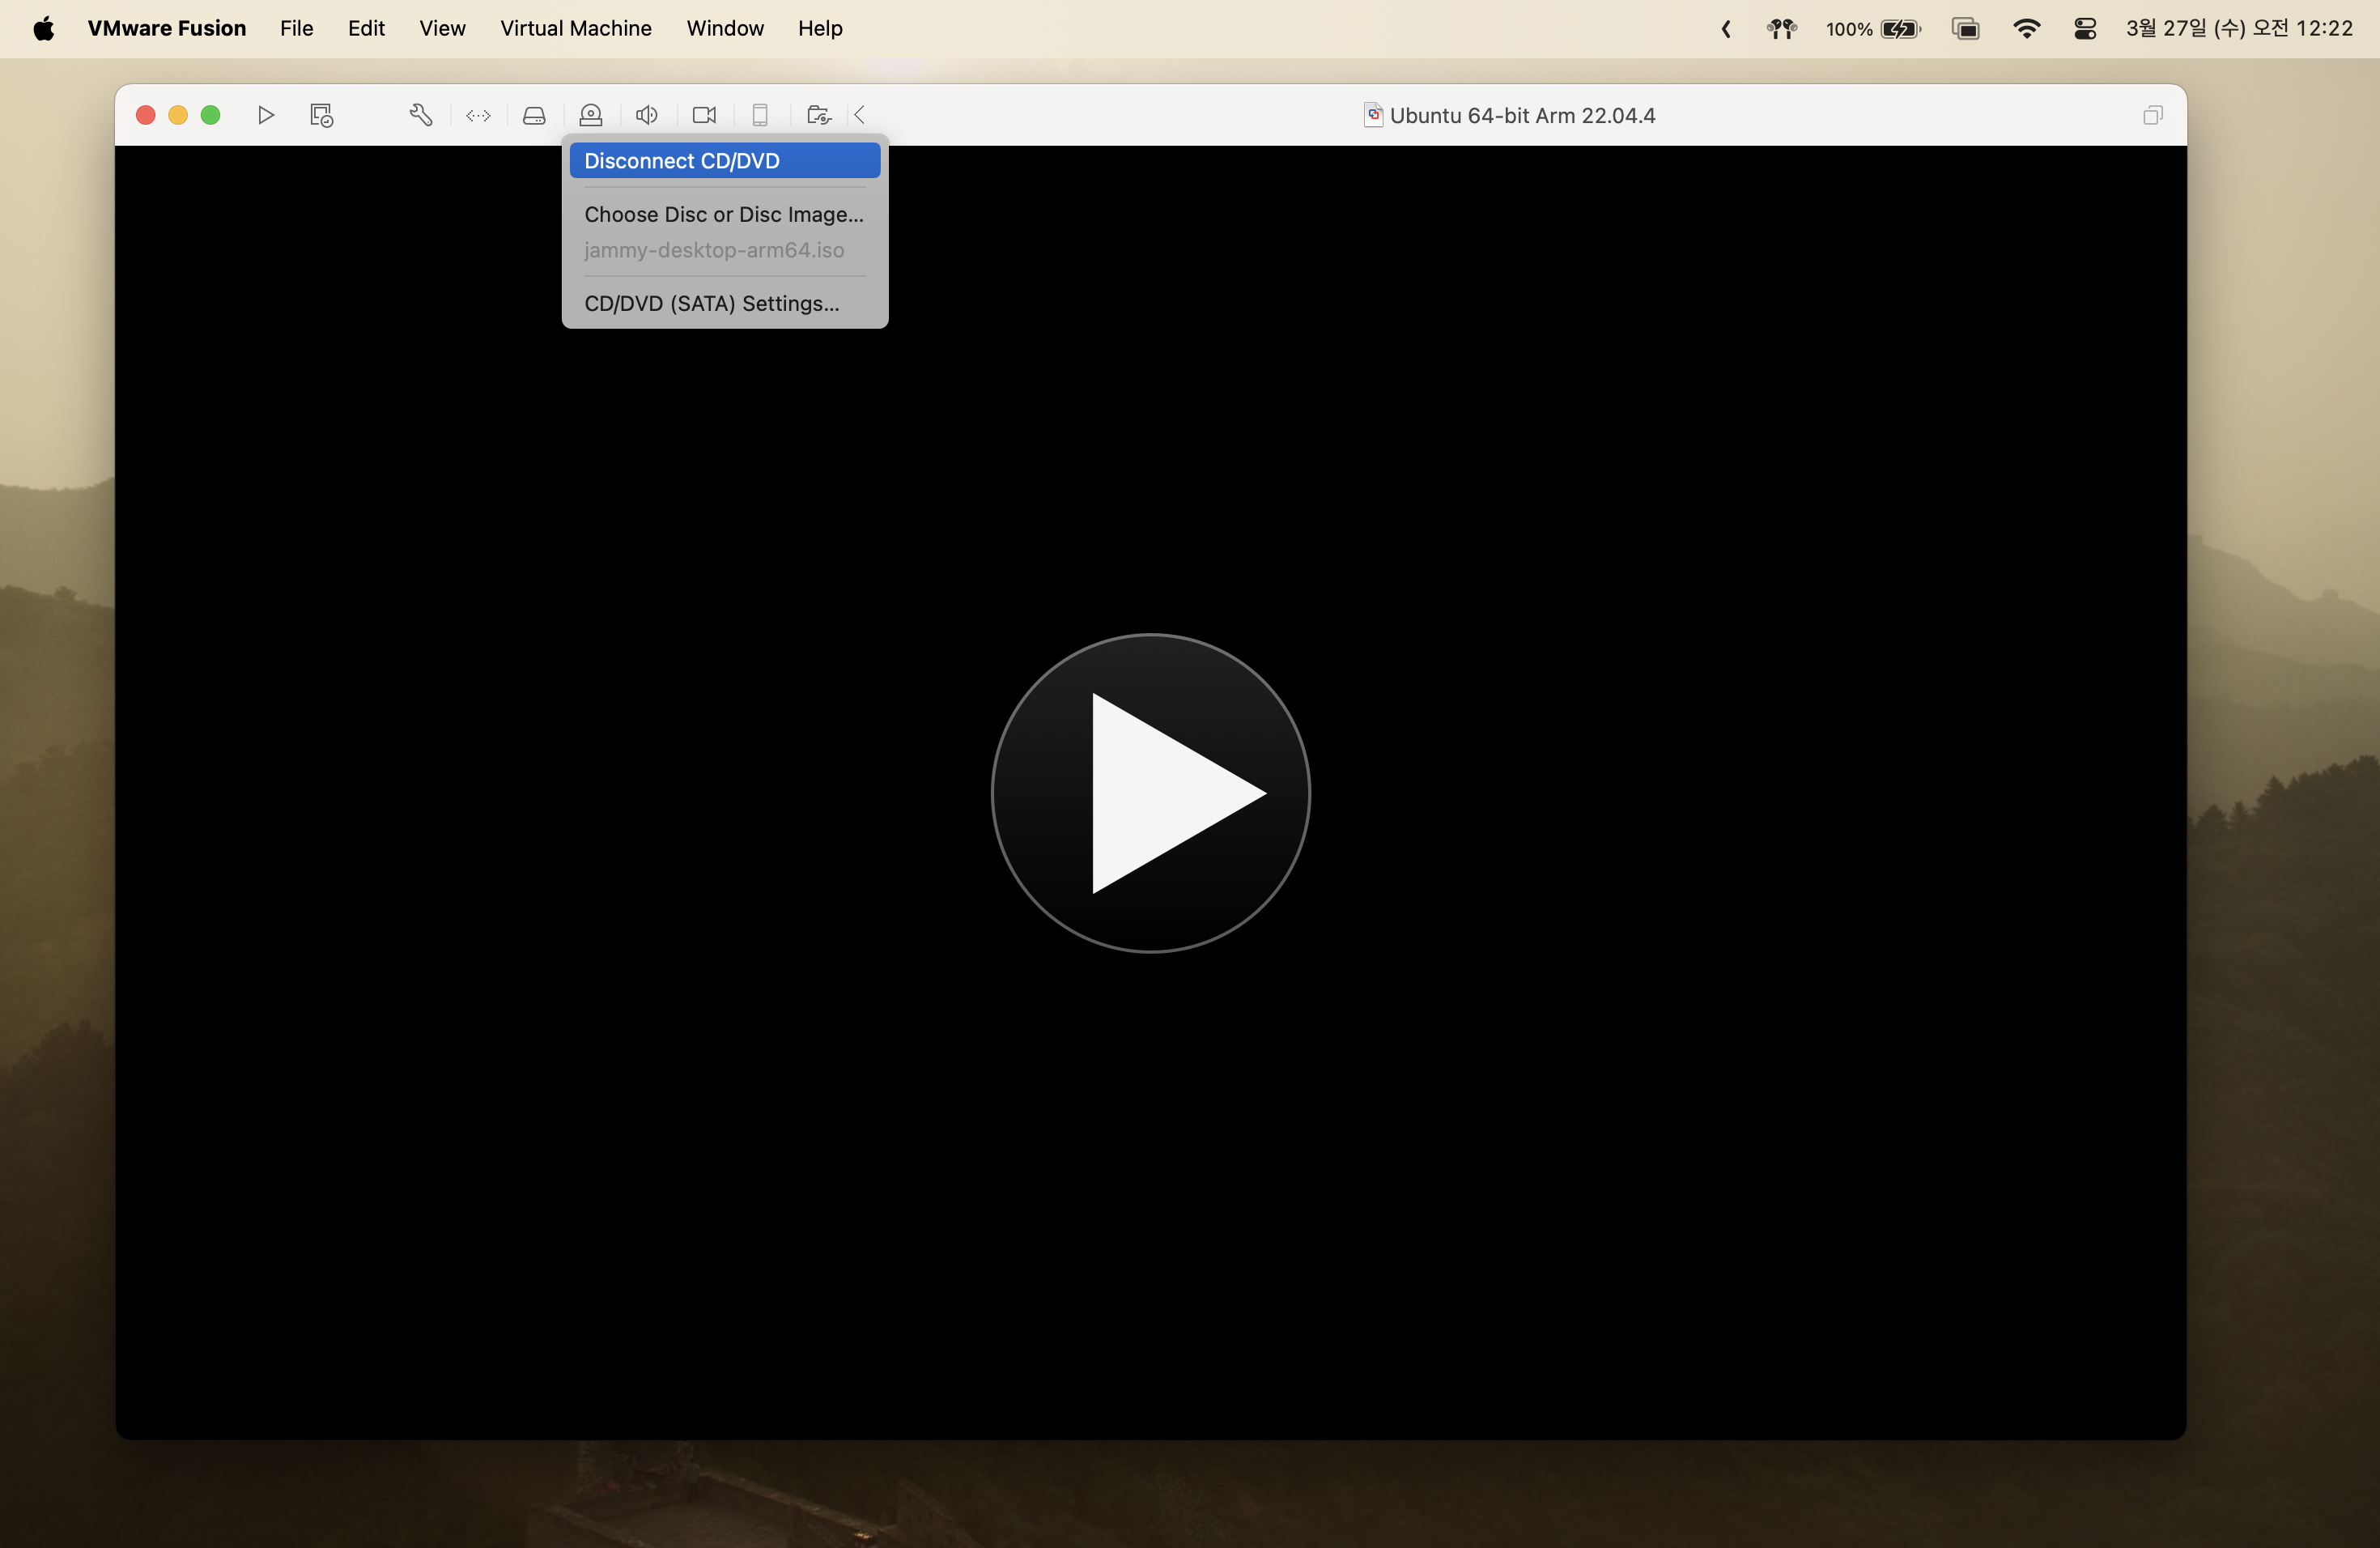Open the Virtual Machine menu

tap(576, 28)
